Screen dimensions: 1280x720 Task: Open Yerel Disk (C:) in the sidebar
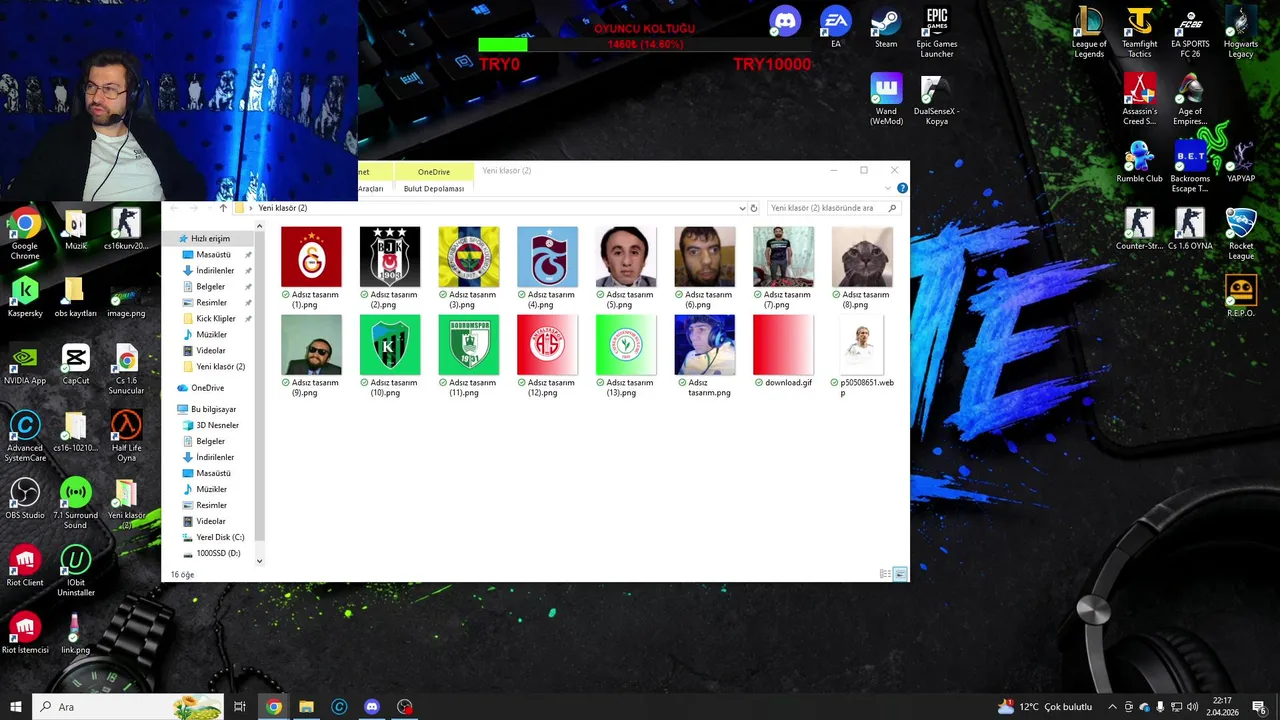click(x=220, y=537)
